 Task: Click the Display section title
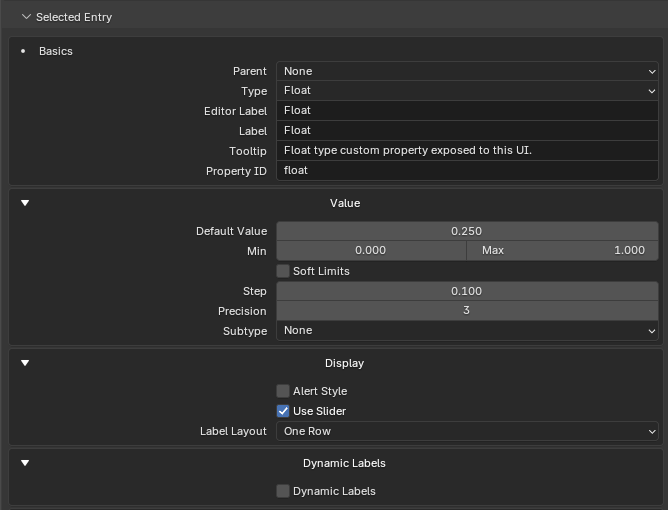(344, 363)
